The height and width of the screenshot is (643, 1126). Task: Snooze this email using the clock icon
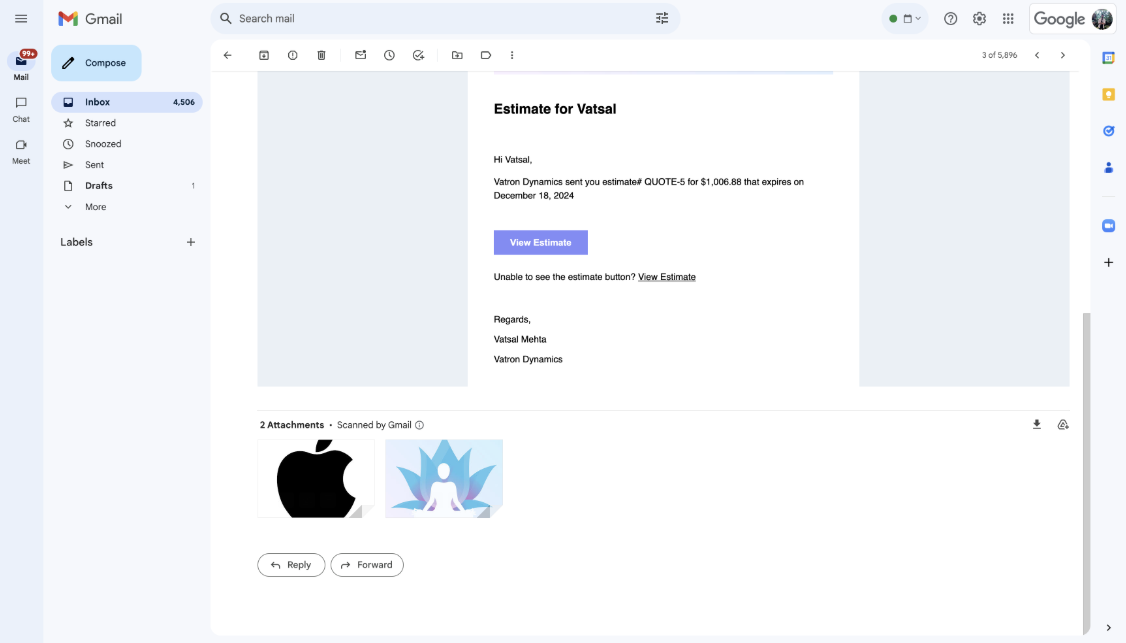(x=389, y=55)
